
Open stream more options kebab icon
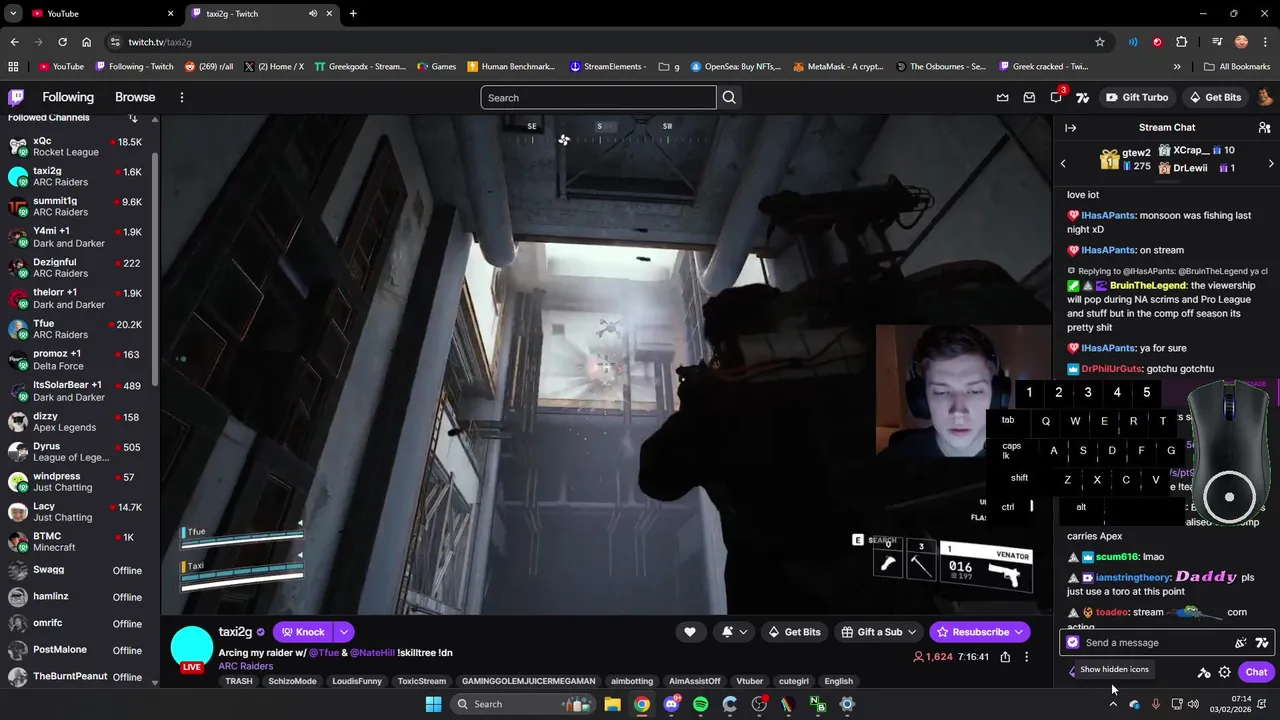click(1026, 657)
